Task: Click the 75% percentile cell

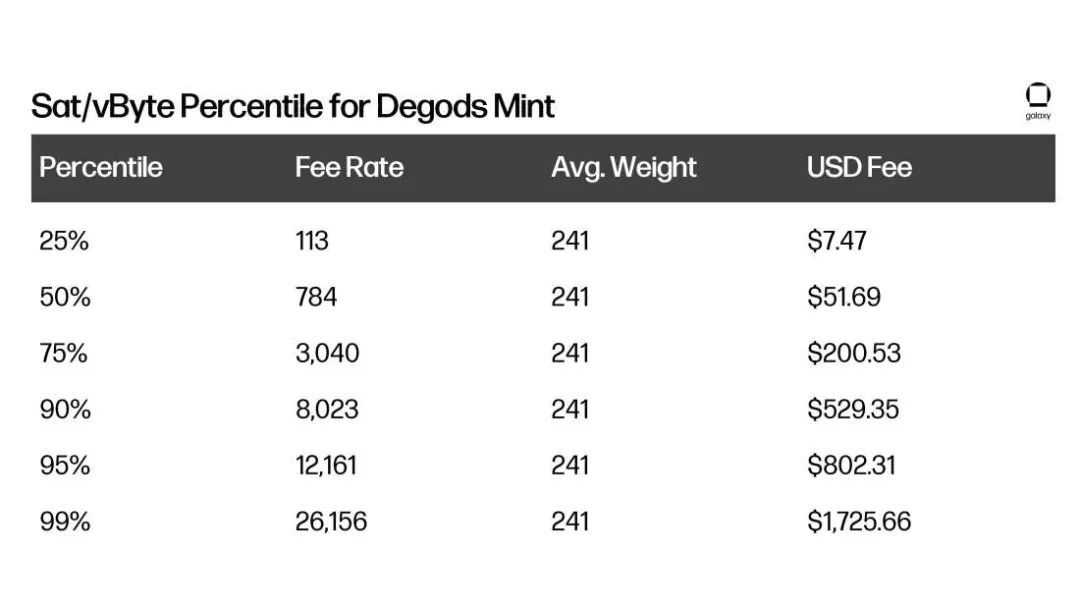Action: click(63, 353)
